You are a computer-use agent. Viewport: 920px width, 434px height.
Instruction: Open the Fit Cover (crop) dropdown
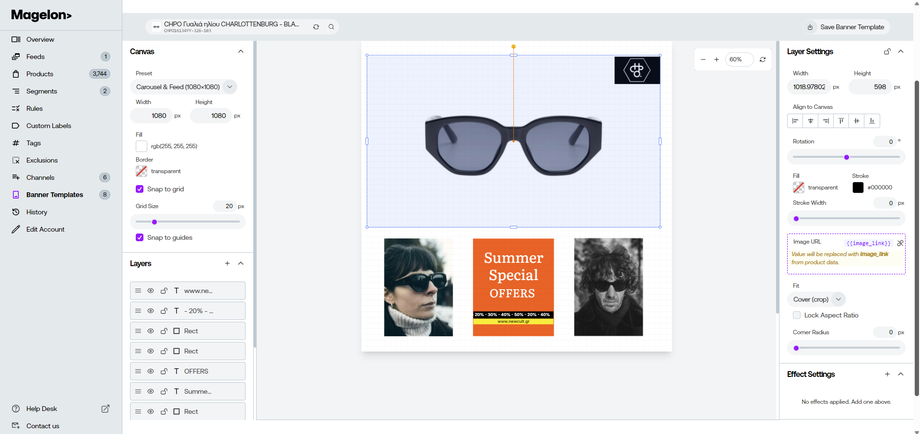pyautogui.click(x=816, y=299)
